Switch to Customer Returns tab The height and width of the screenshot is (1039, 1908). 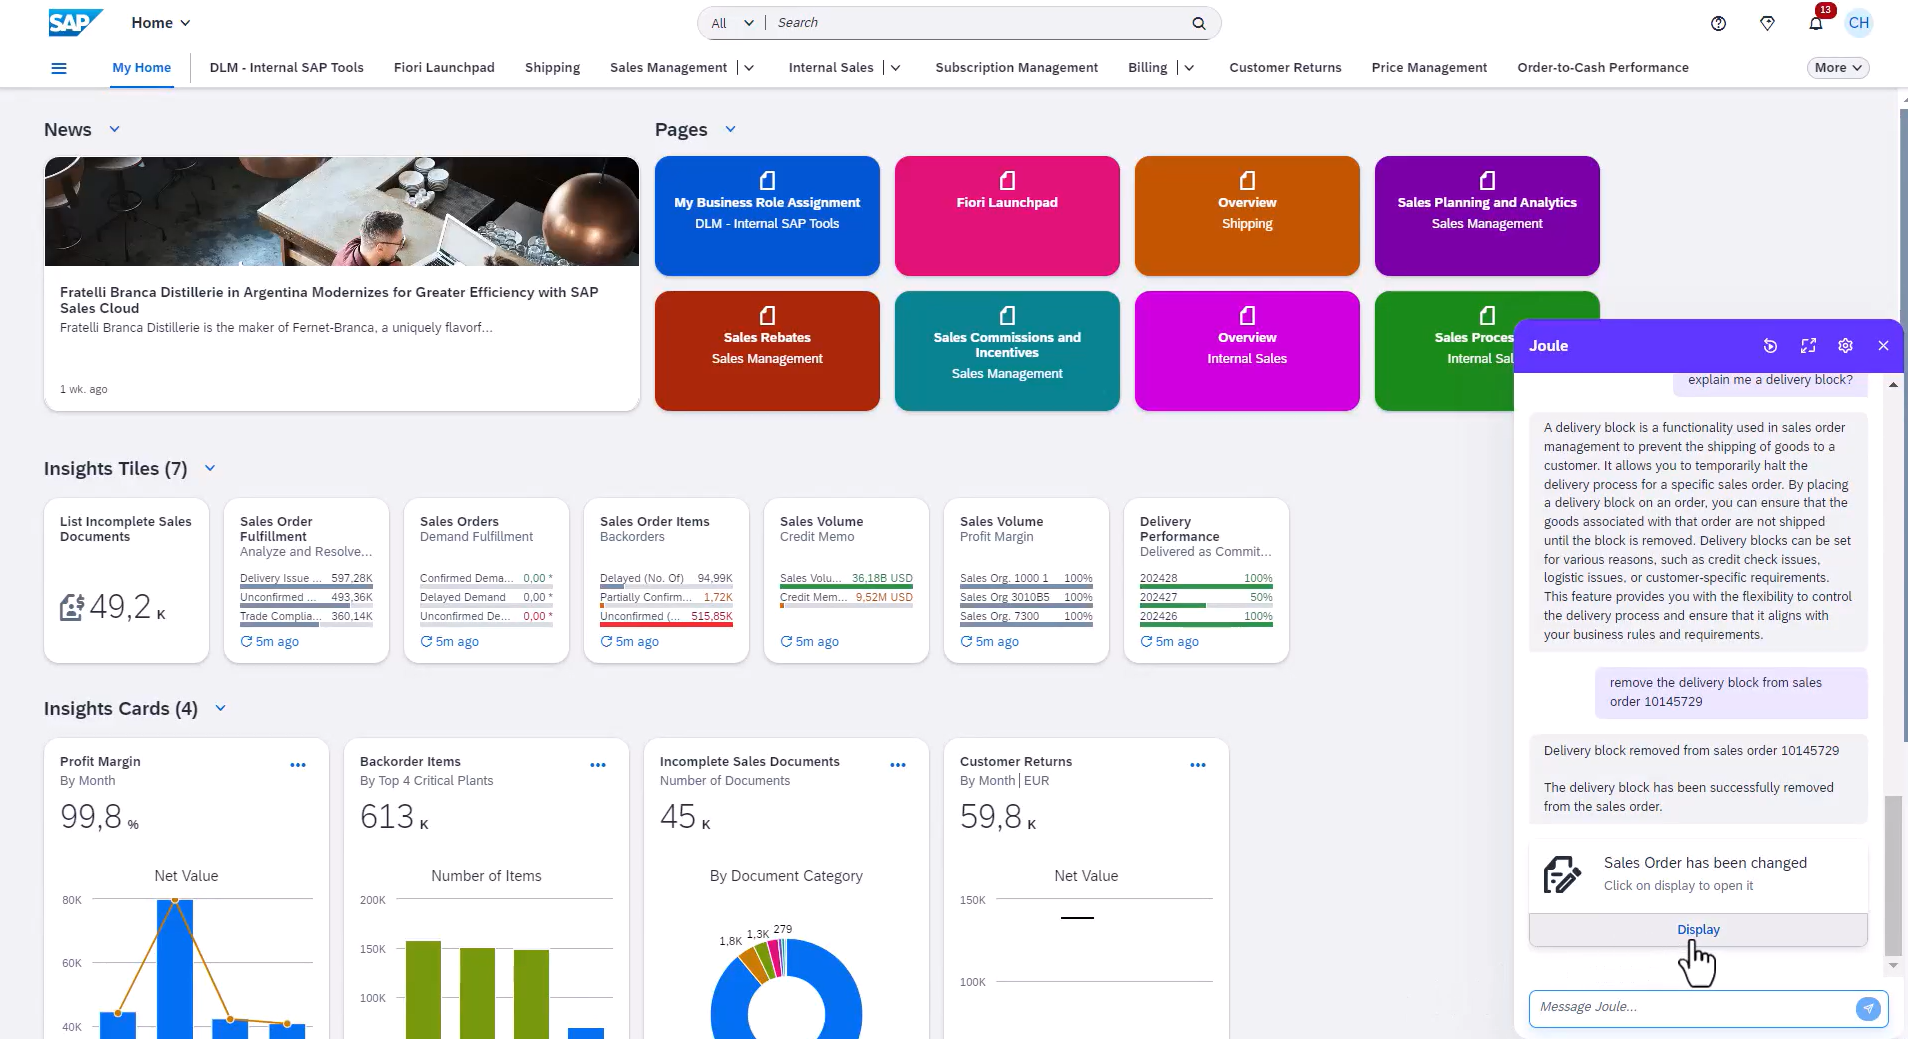pyautogui.click(x=1285, y=68)
